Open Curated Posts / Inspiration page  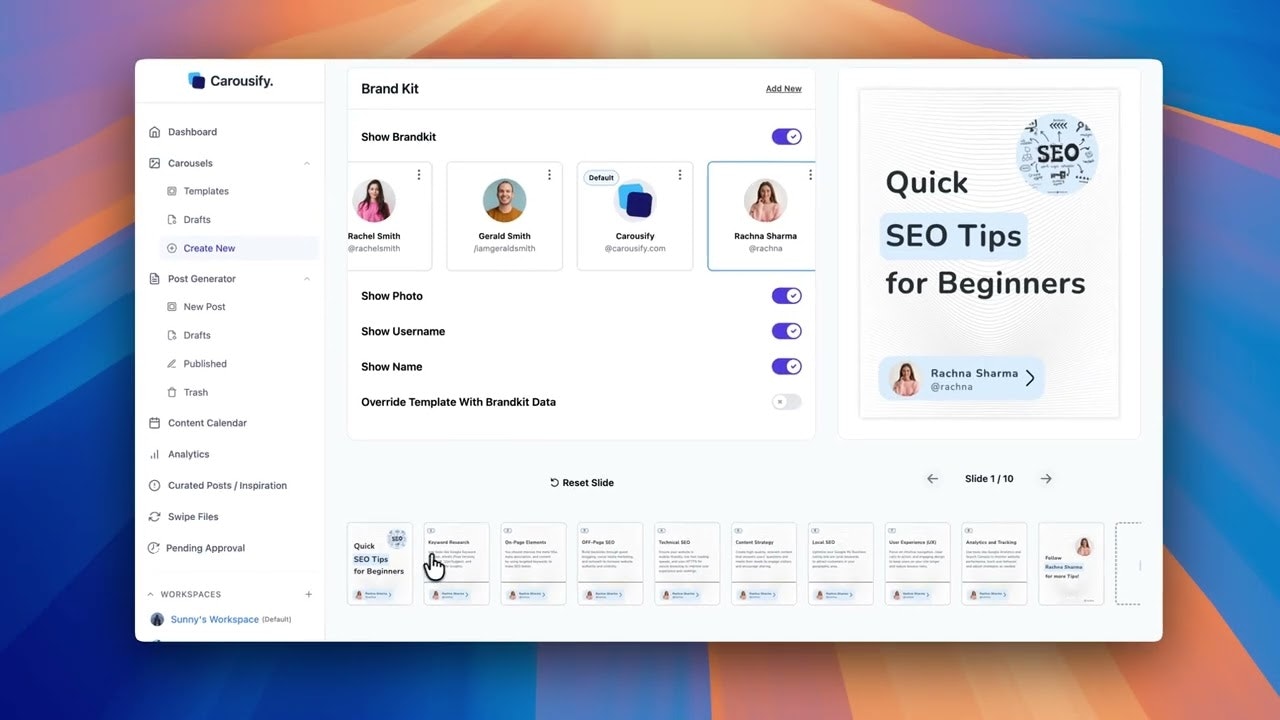point(227,486)
